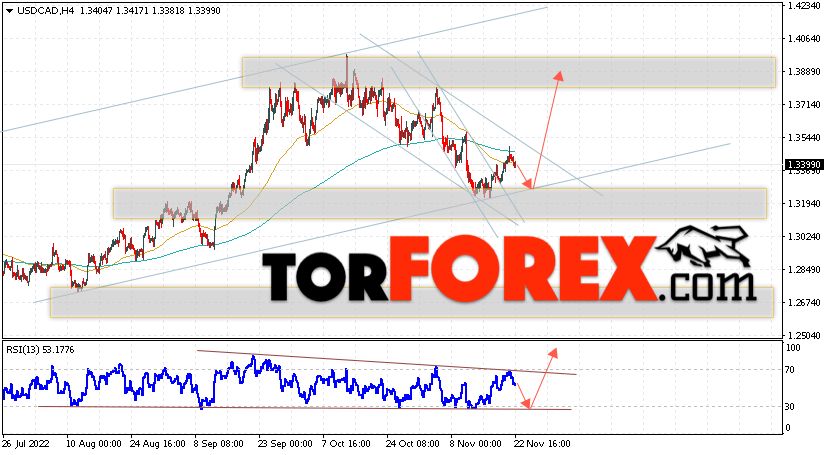Click the 1.35440 price axis label
Viewport: 828px width, 455px height.
(x=803, y=138)
